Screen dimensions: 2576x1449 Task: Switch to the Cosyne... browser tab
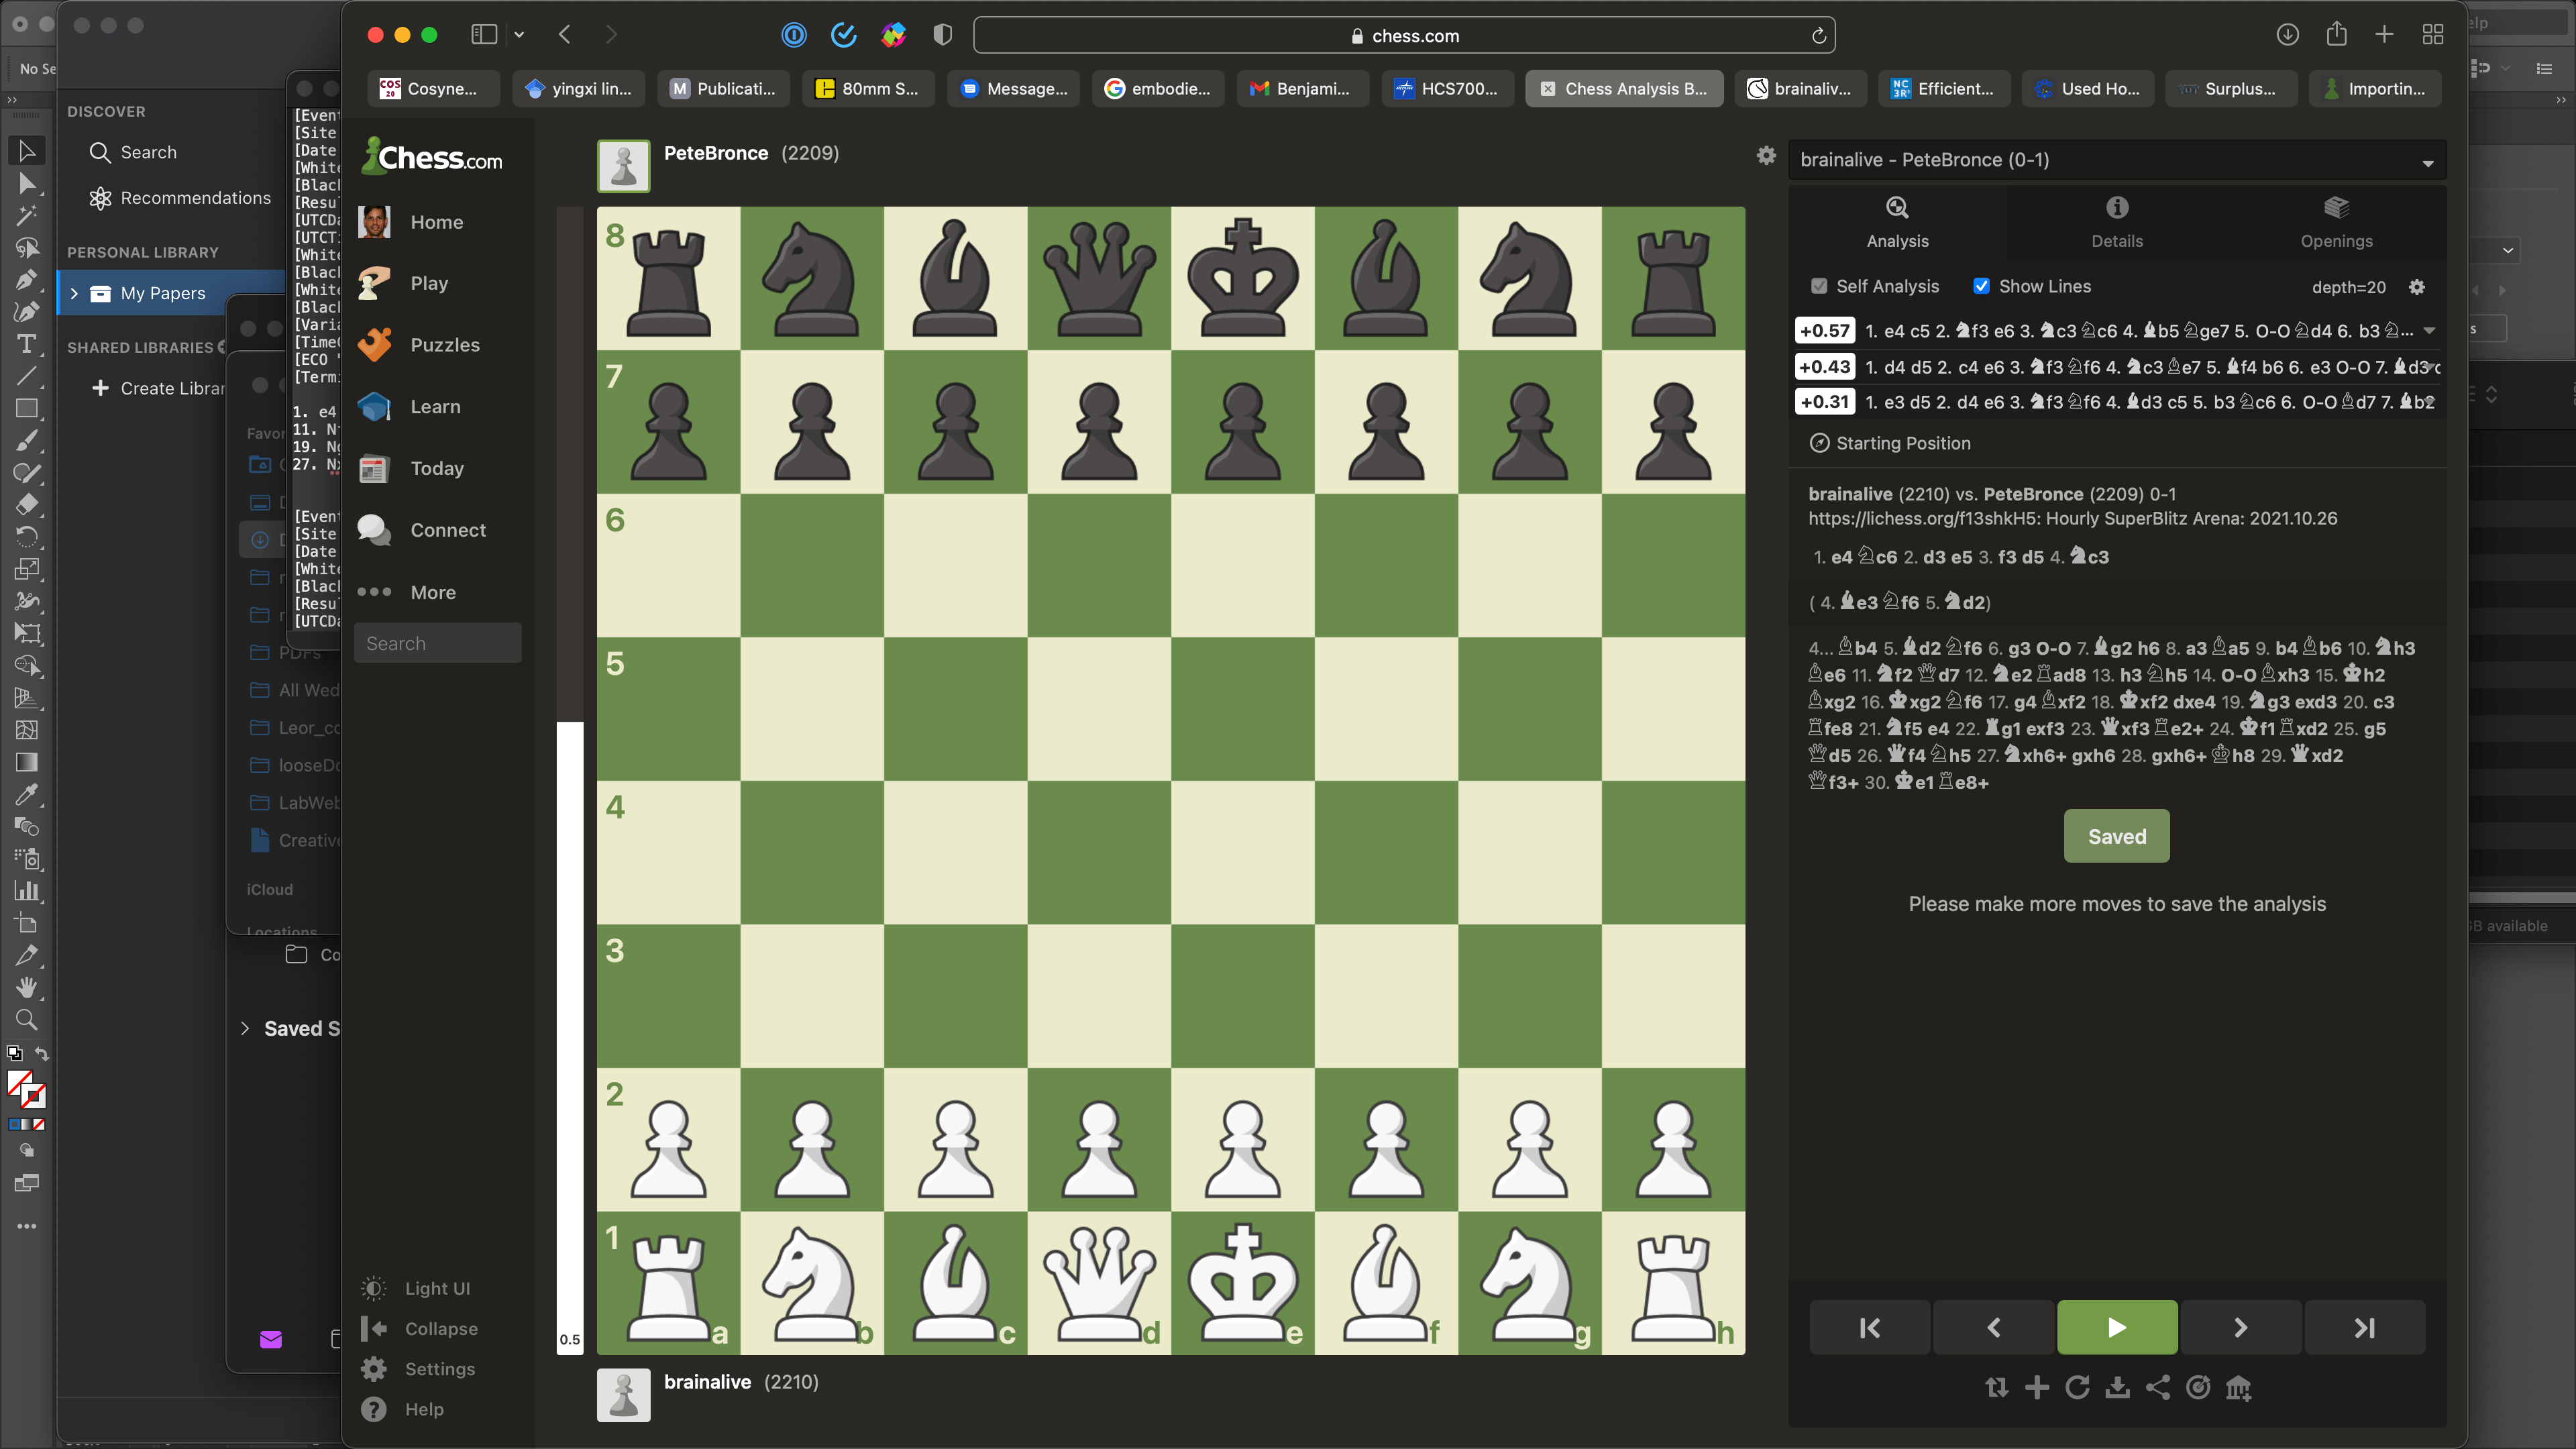coord(433,88)
